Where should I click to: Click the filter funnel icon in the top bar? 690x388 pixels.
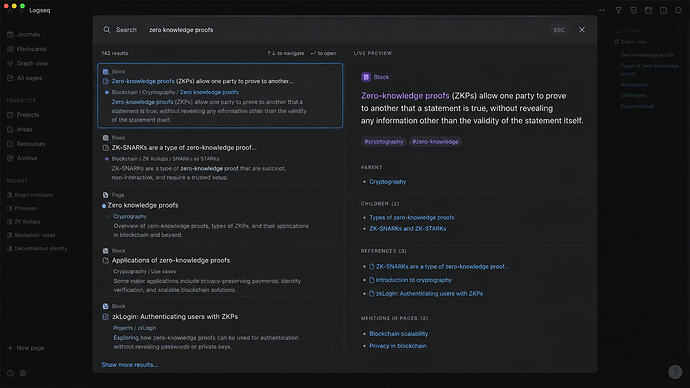pos(618,10)
